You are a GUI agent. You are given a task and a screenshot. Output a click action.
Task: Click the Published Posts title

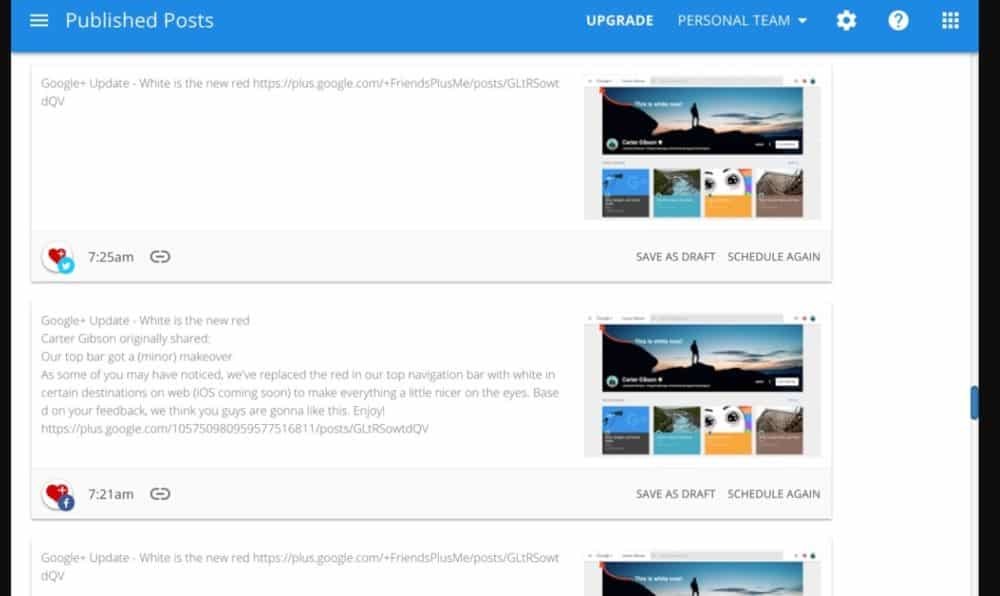pos(139,20)
